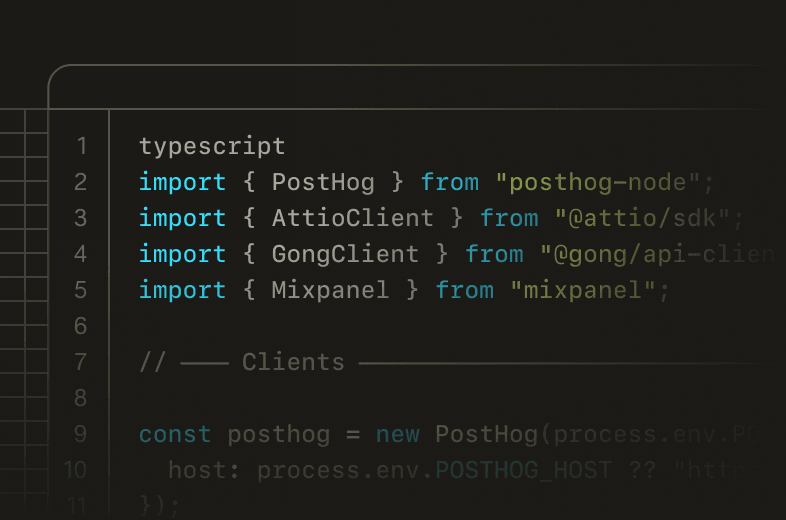
Task: Click the const keyword on line 9
Action: tap(175, 435)
